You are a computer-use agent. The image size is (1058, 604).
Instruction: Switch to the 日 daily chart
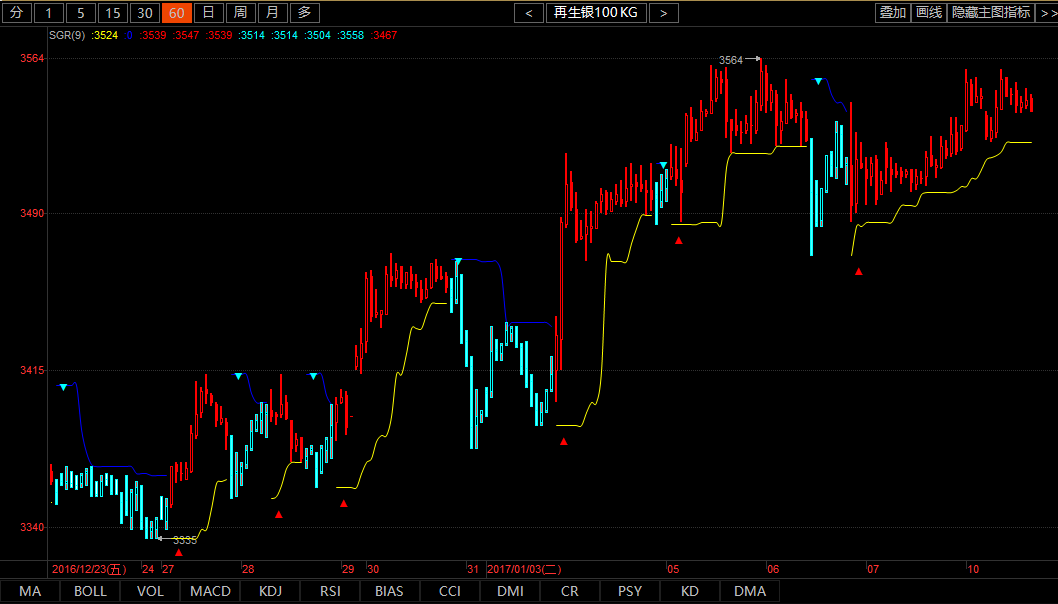point(208,13)
